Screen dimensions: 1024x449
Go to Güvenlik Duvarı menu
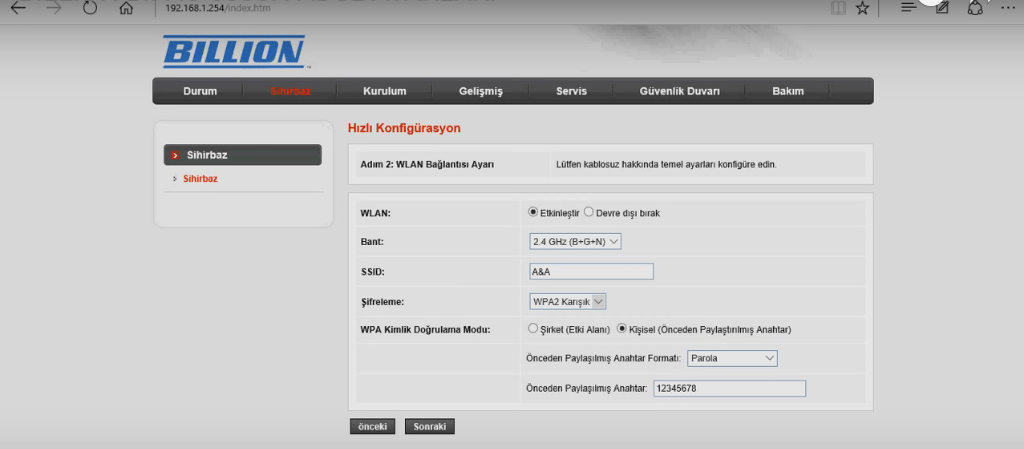[x=679, y=91]
